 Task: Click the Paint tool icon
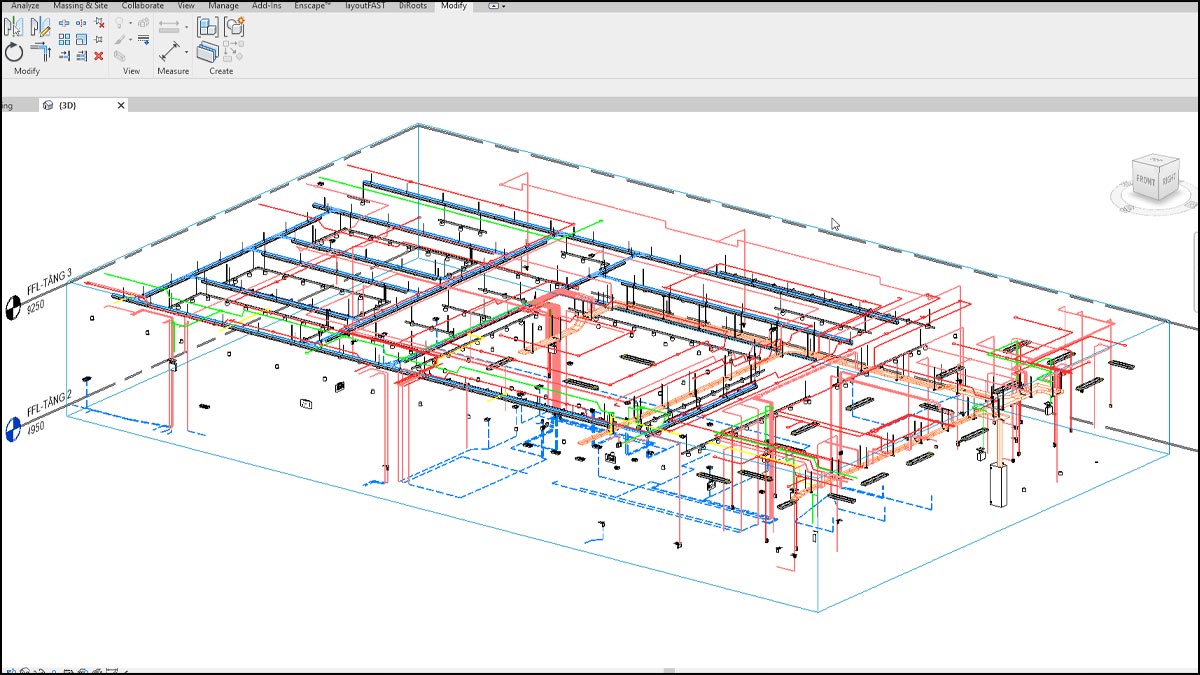pyautogui.click(x=120, y=55)
